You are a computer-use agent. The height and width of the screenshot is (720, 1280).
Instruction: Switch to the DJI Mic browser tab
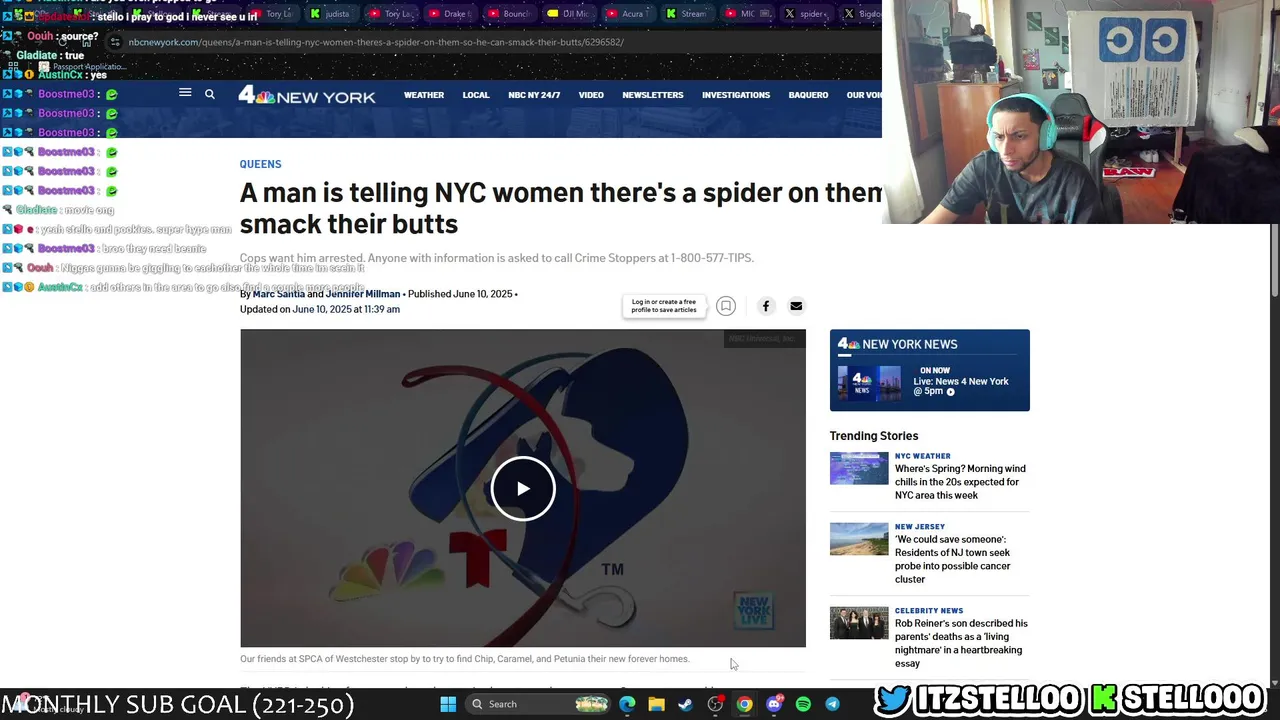[x=571, y=14]
